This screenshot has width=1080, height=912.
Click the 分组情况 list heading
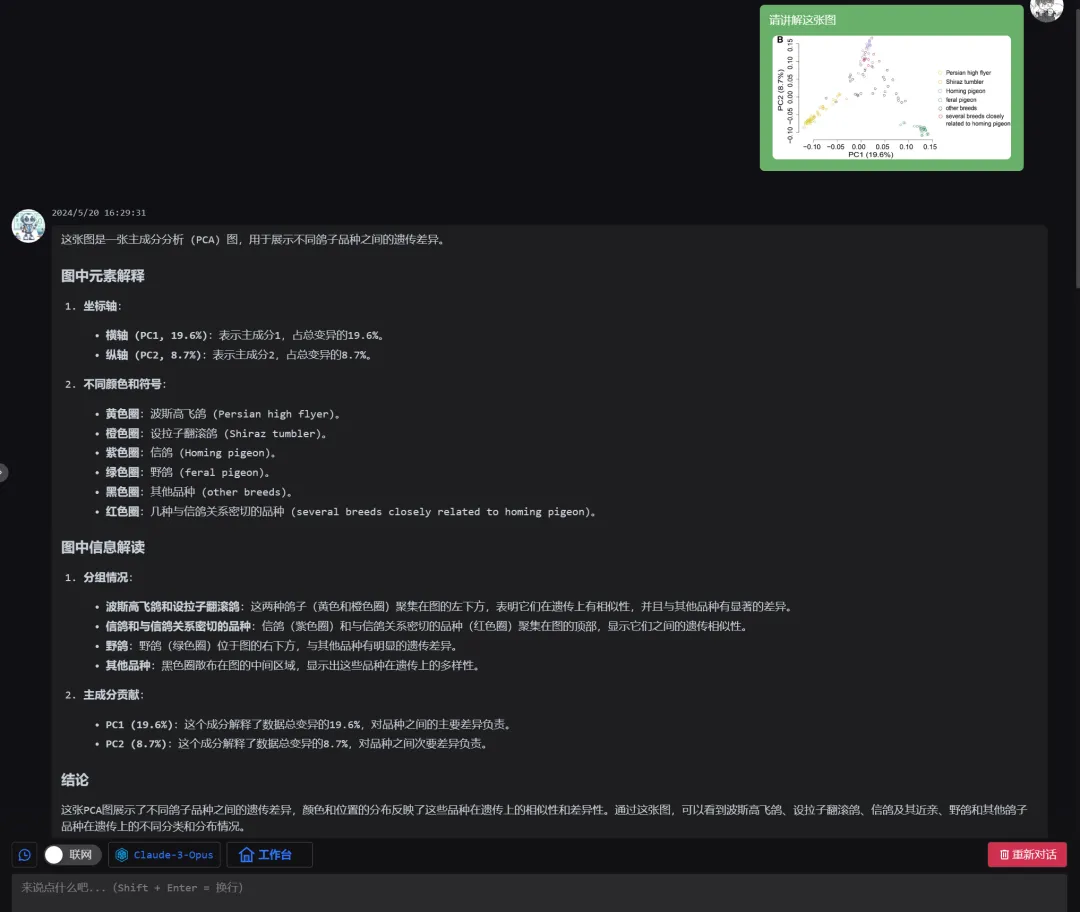[x=107, y=577]
